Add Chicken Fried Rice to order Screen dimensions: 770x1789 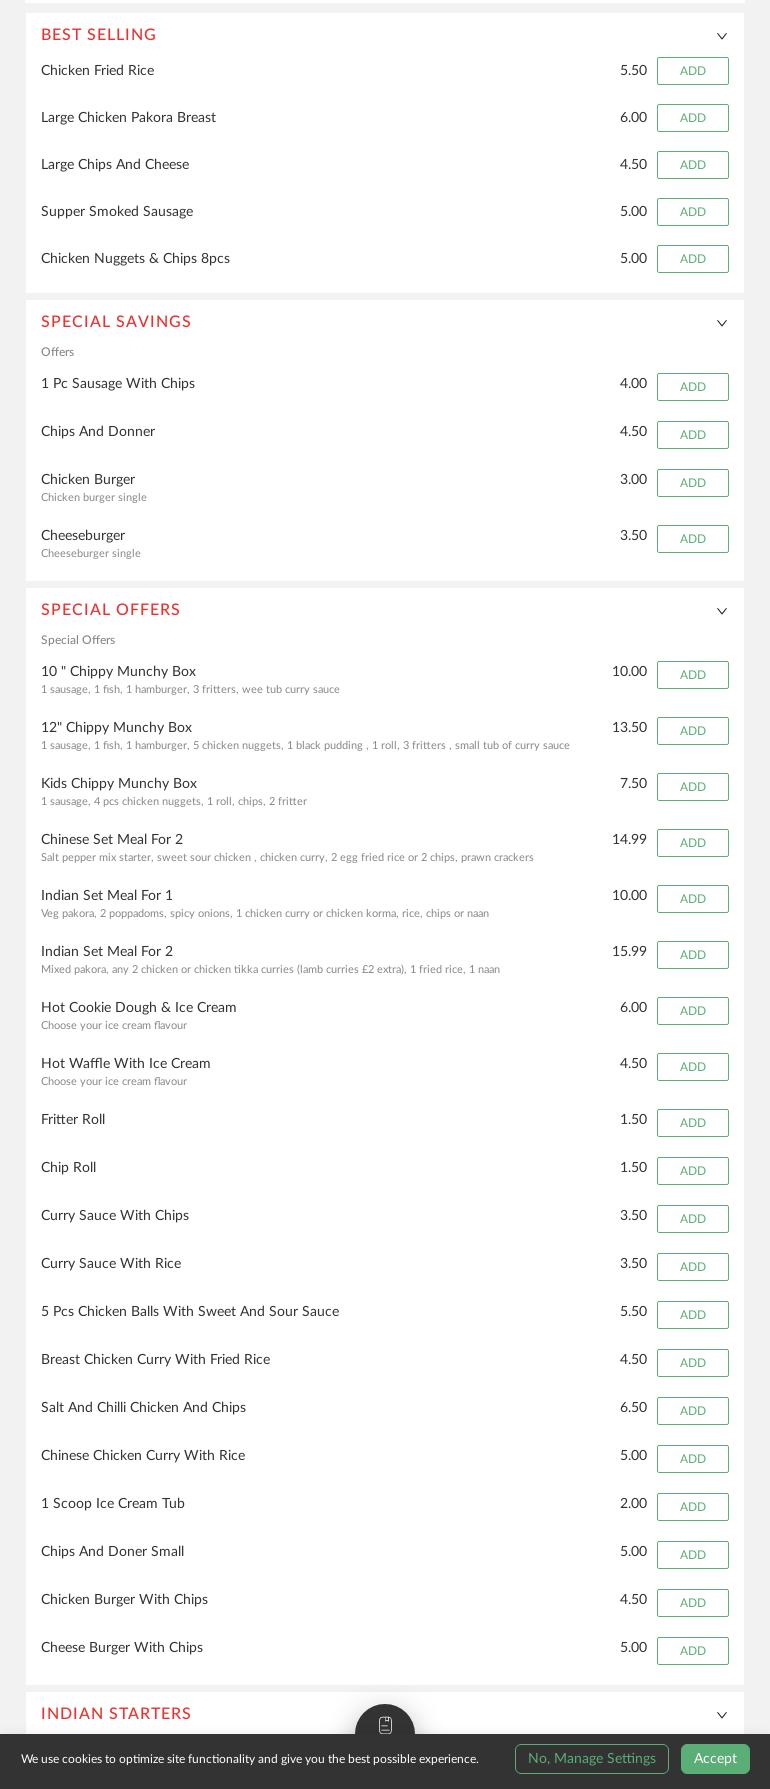click(692, 71)
